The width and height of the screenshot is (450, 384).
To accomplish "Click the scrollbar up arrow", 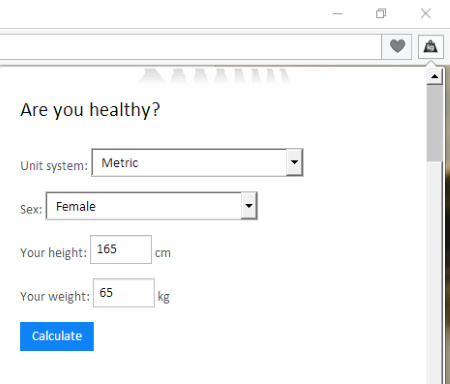I will (x=434, y=77).
